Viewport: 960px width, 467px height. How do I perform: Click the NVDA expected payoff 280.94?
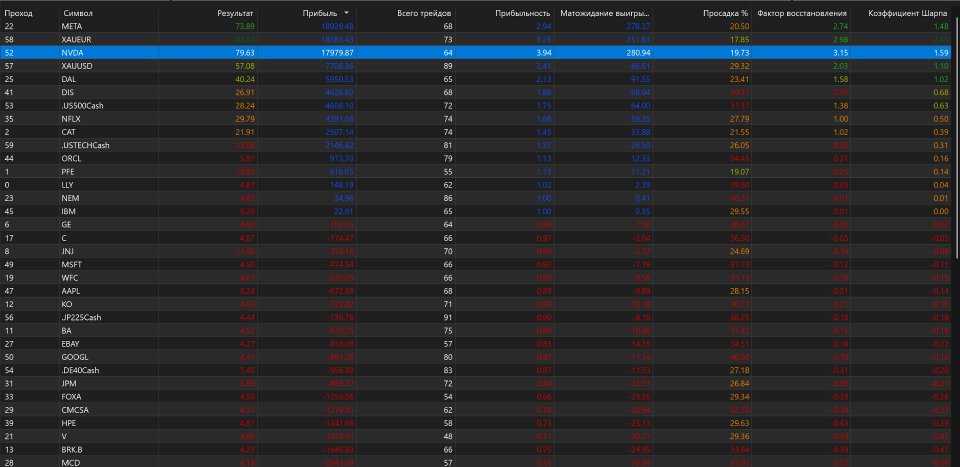[639, 53]
